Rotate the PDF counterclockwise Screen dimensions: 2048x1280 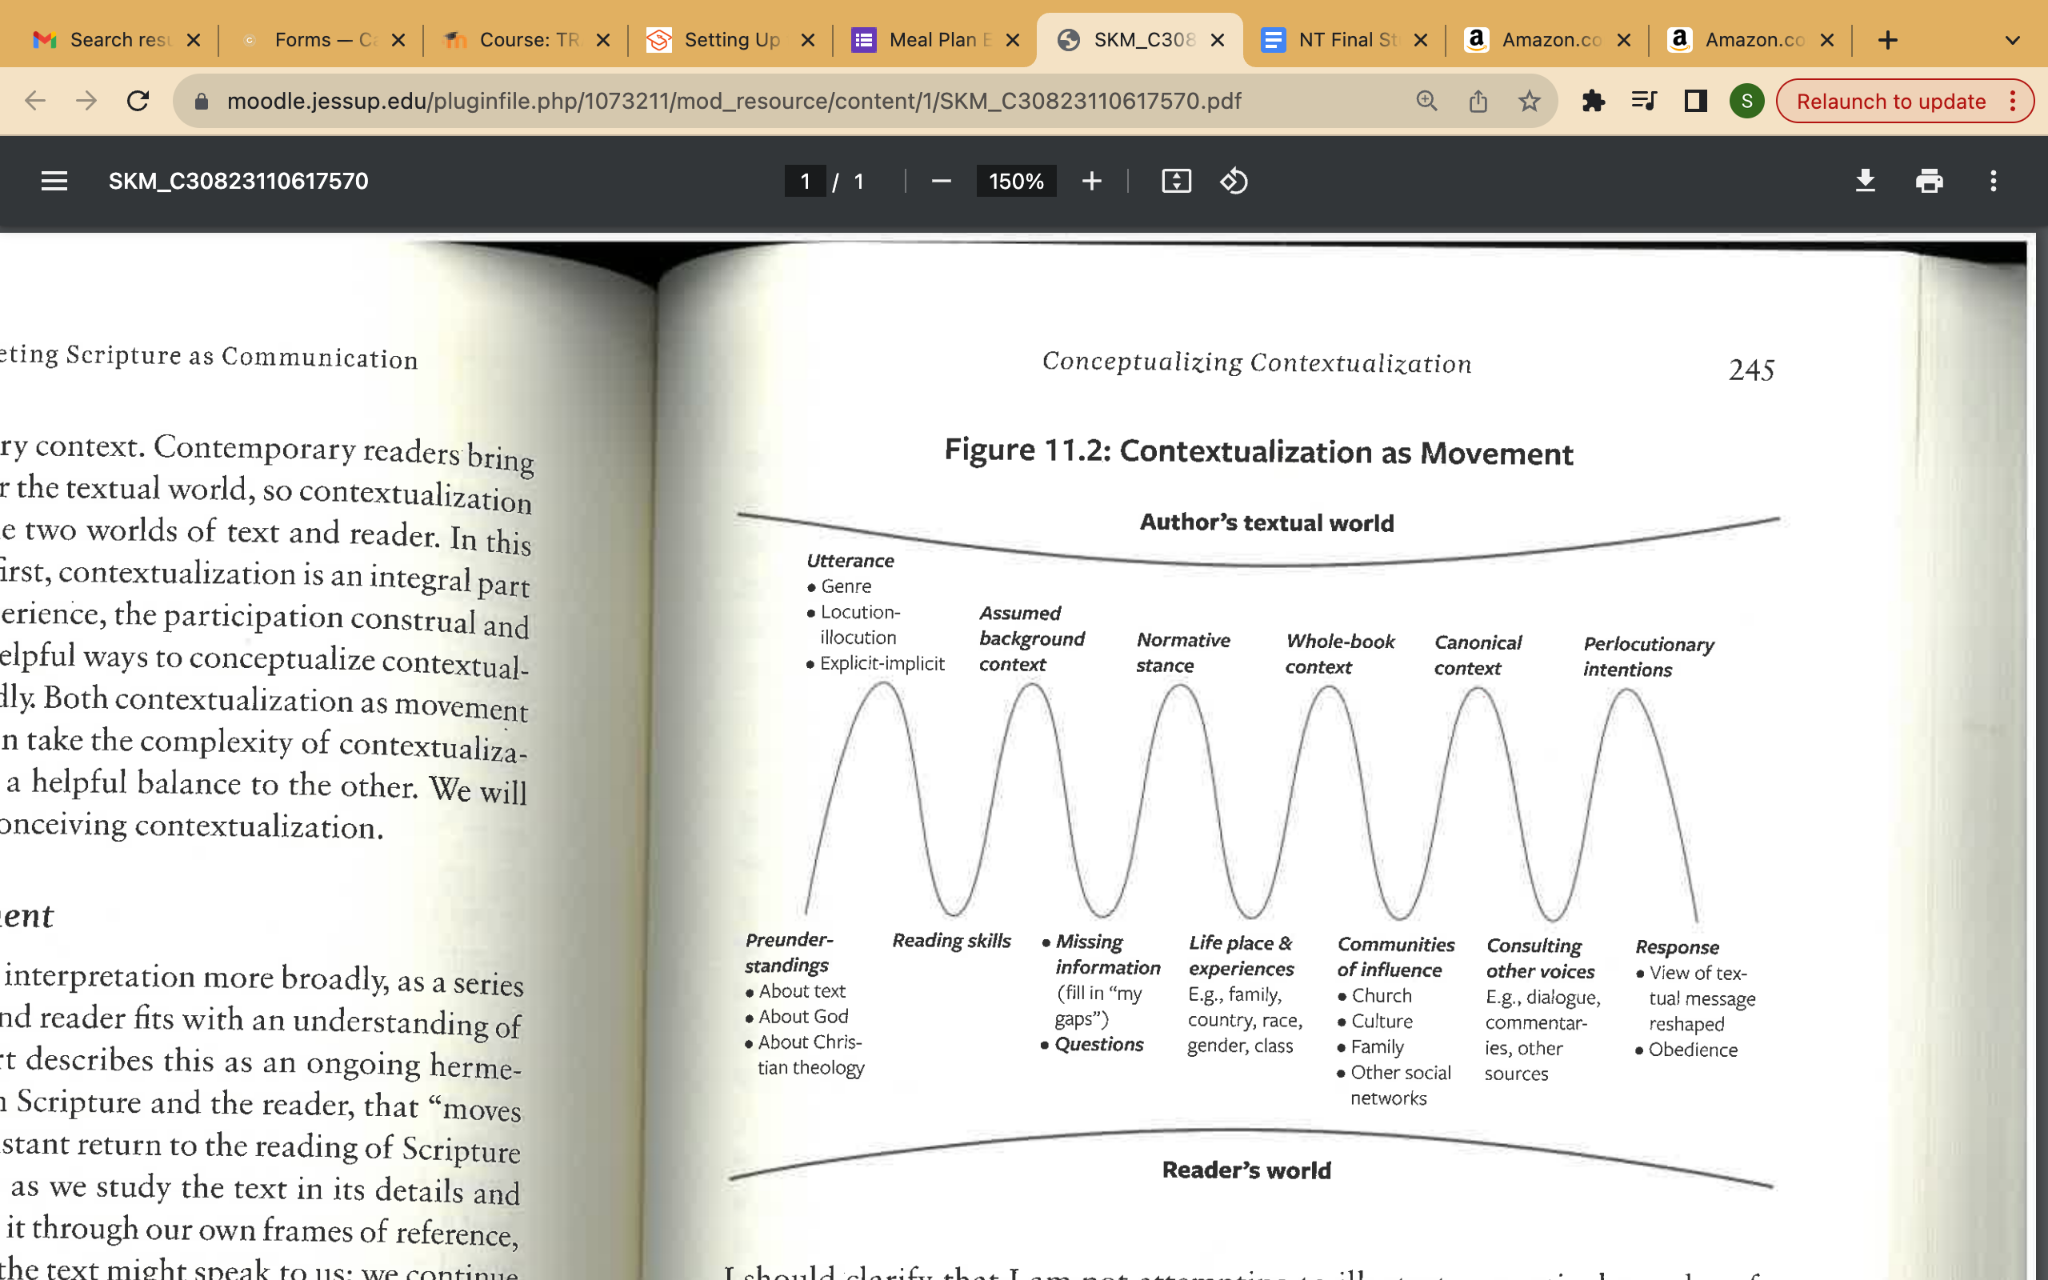pos(1234,181)
